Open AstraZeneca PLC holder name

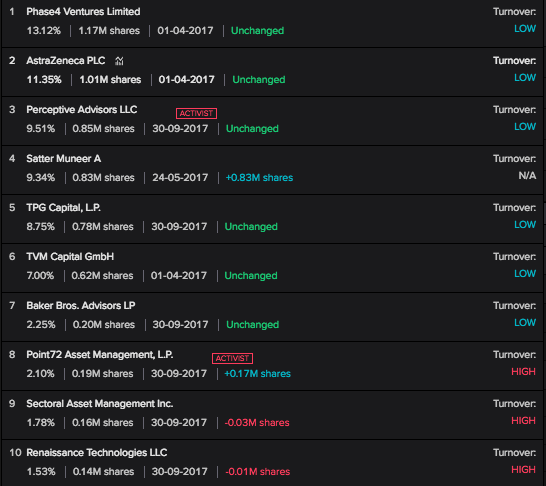point(66,61)
